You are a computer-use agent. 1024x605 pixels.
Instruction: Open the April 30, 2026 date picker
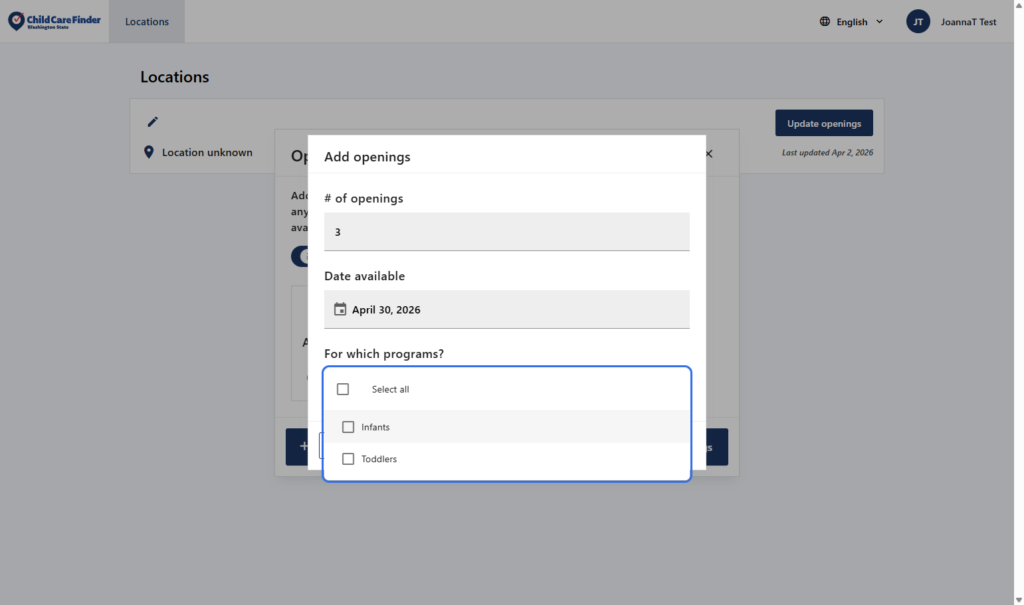click(x=506, y=310)
